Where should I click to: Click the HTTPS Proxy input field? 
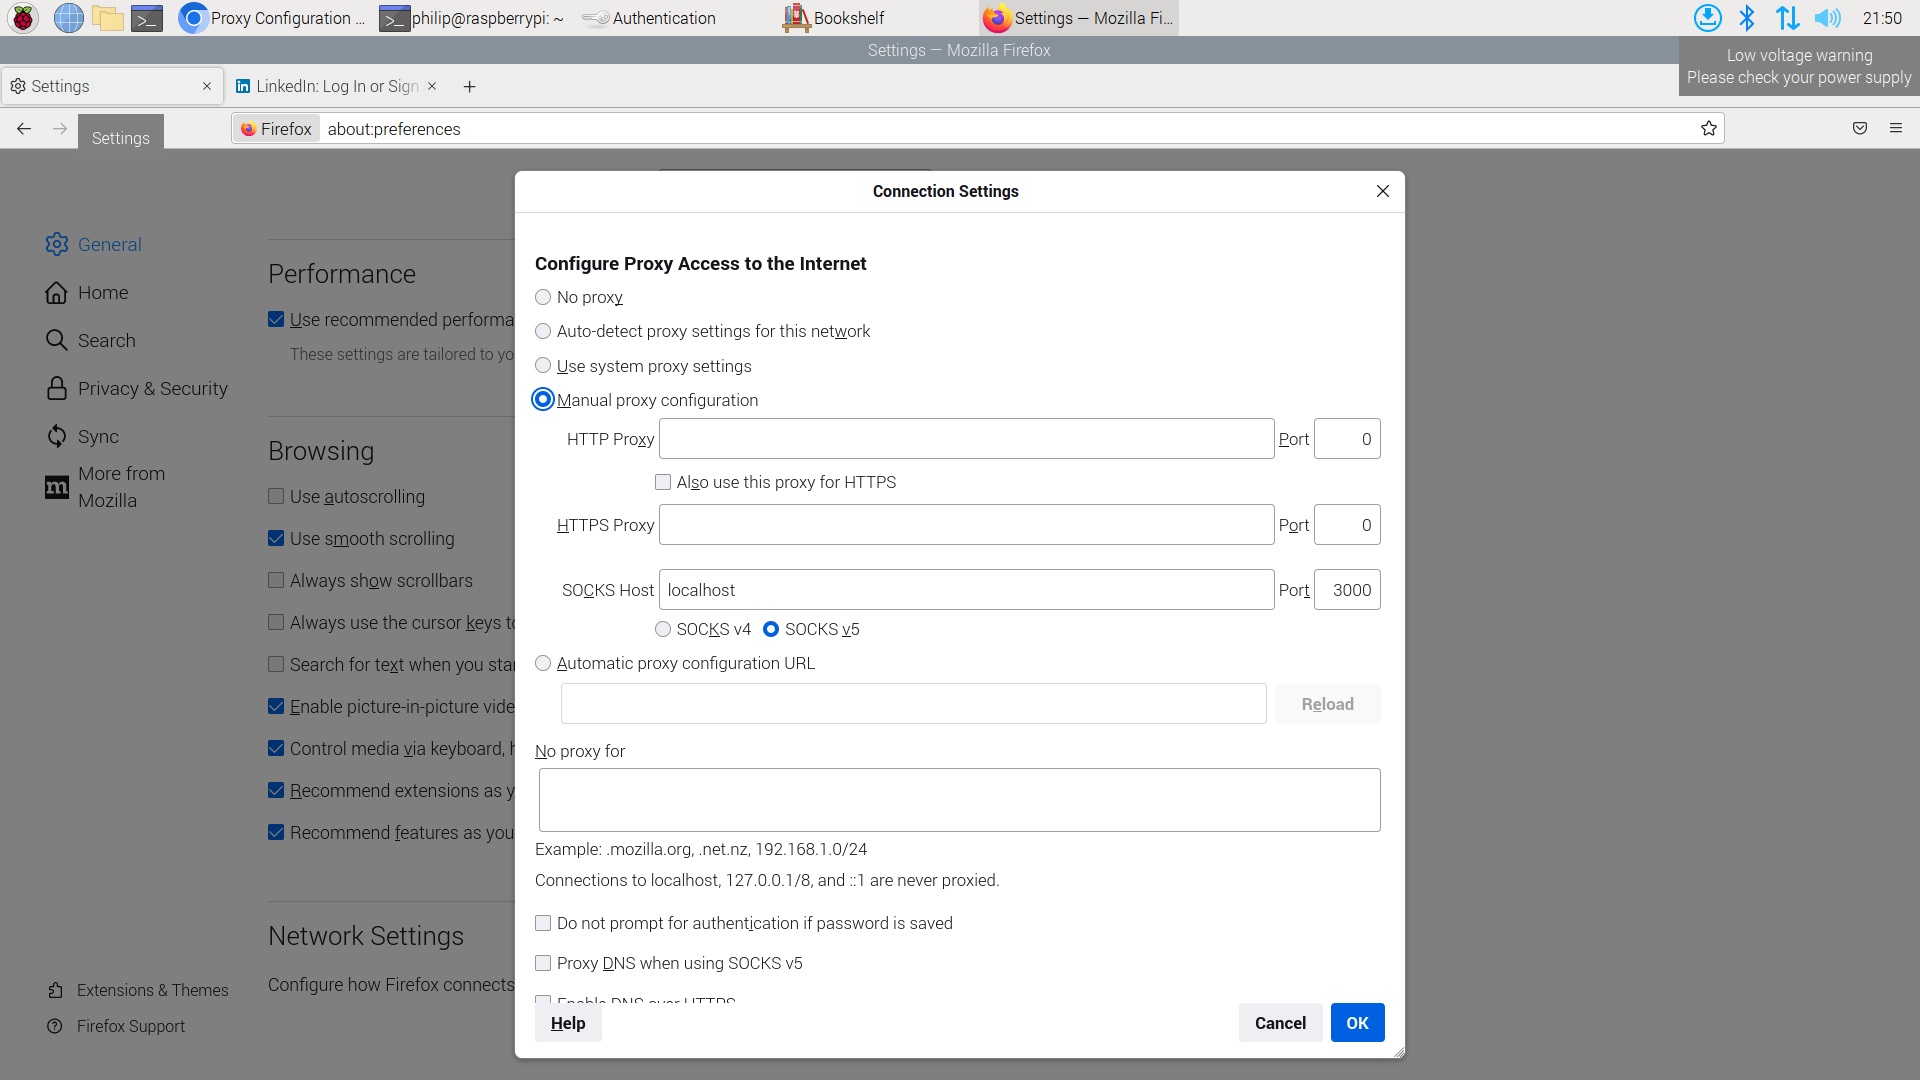966,525
